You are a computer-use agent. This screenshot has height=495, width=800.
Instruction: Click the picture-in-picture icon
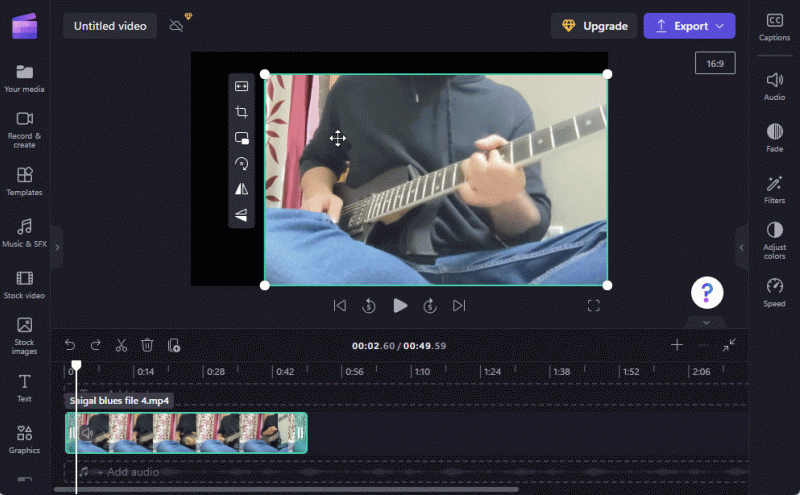[241, 138]
